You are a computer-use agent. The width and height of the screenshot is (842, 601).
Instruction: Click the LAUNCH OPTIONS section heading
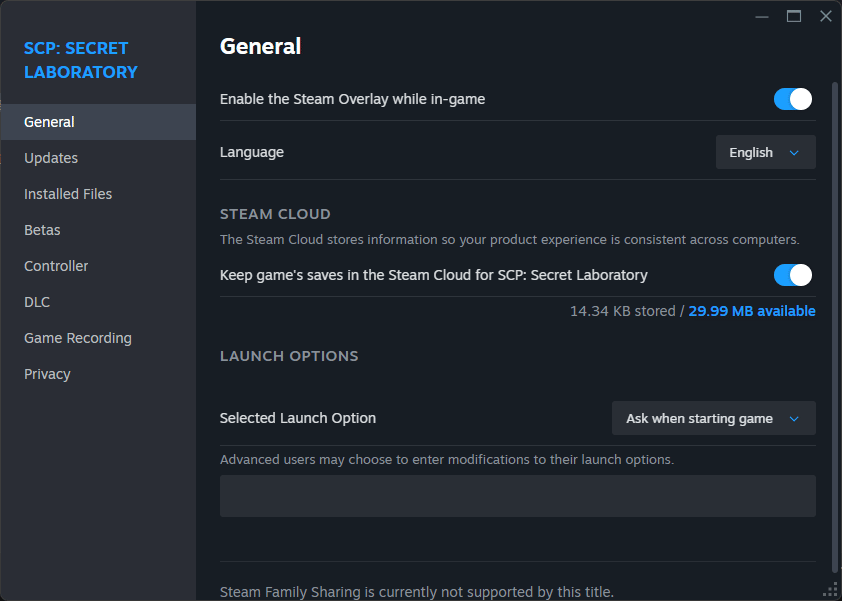pyautogui.click(x=289, y=356)
